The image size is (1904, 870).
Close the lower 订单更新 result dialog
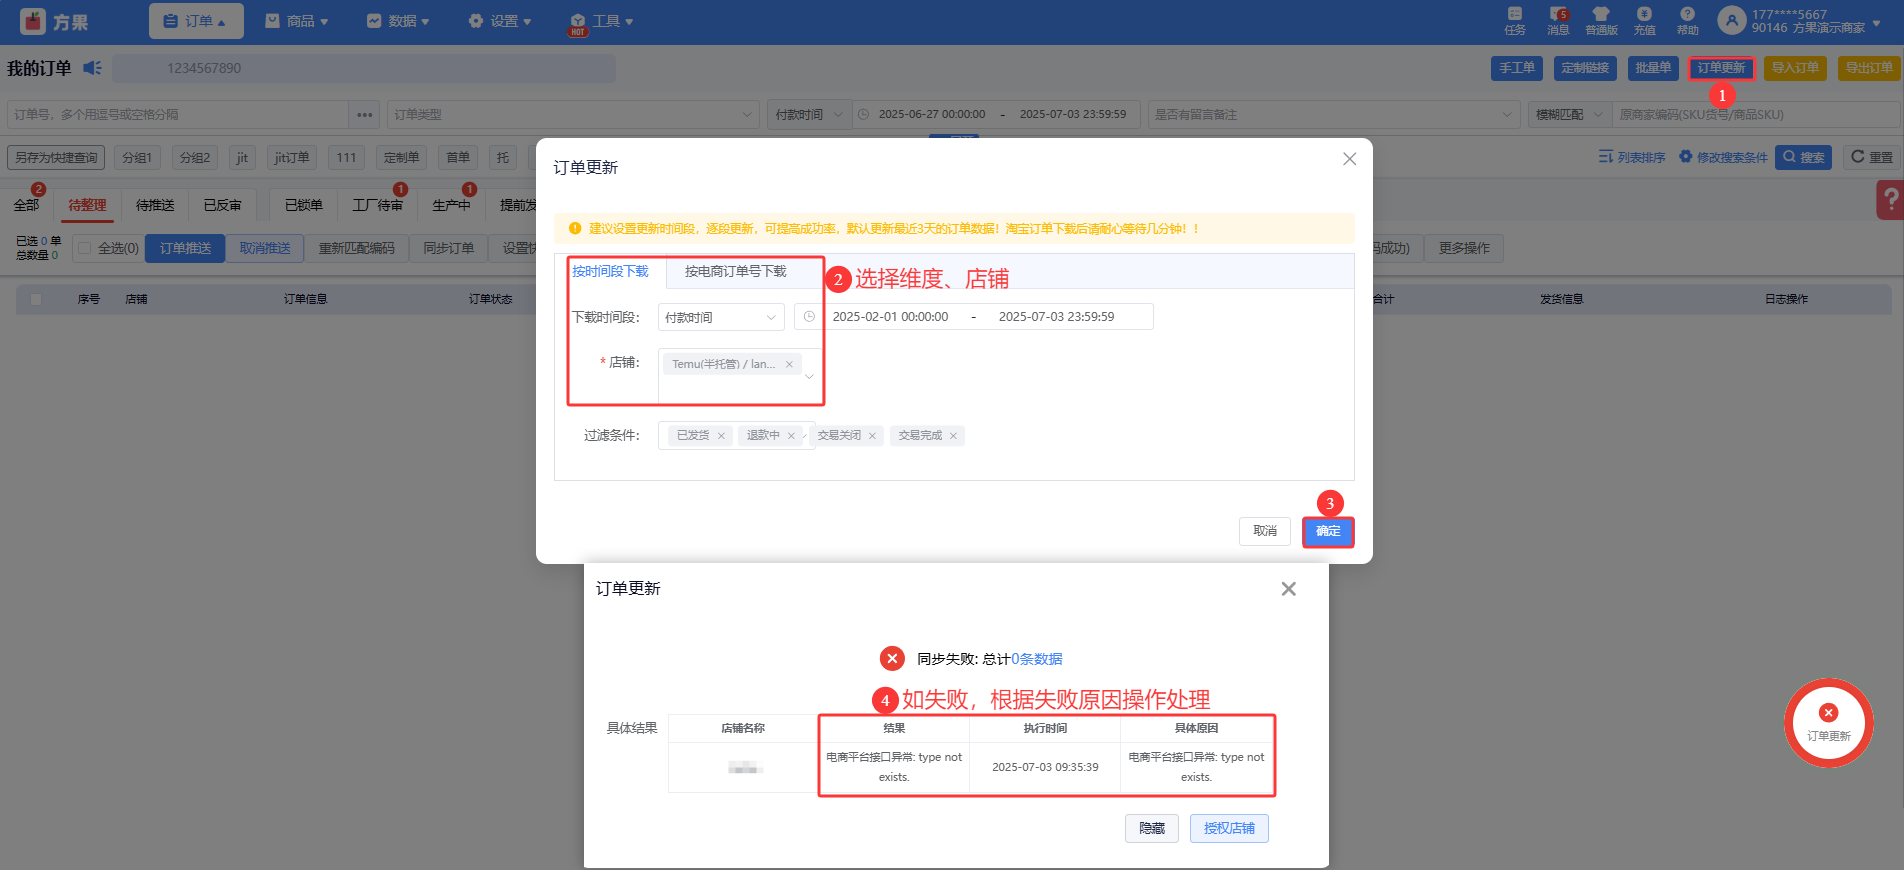[x=1288, y=589]
